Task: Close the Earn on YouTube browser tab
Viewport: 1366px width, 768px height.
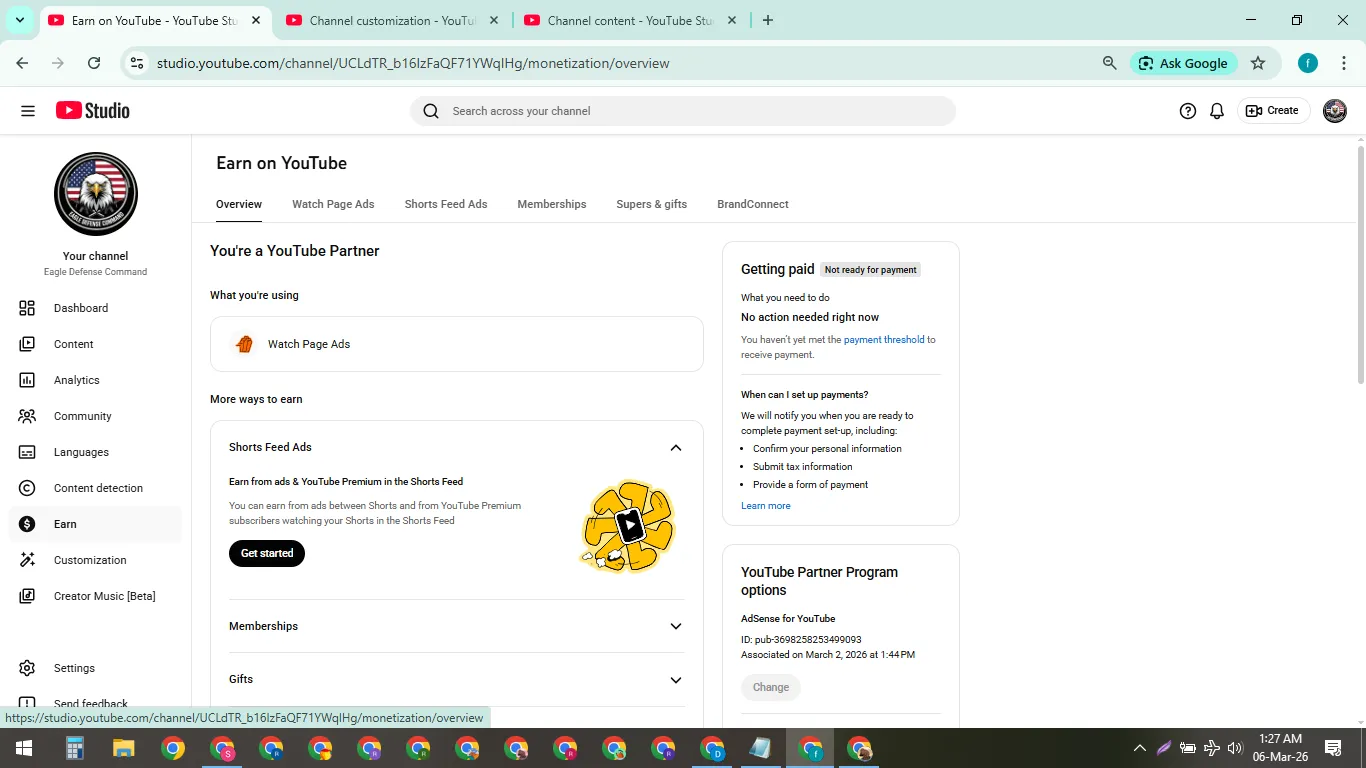Action: [x=256, y=20]
